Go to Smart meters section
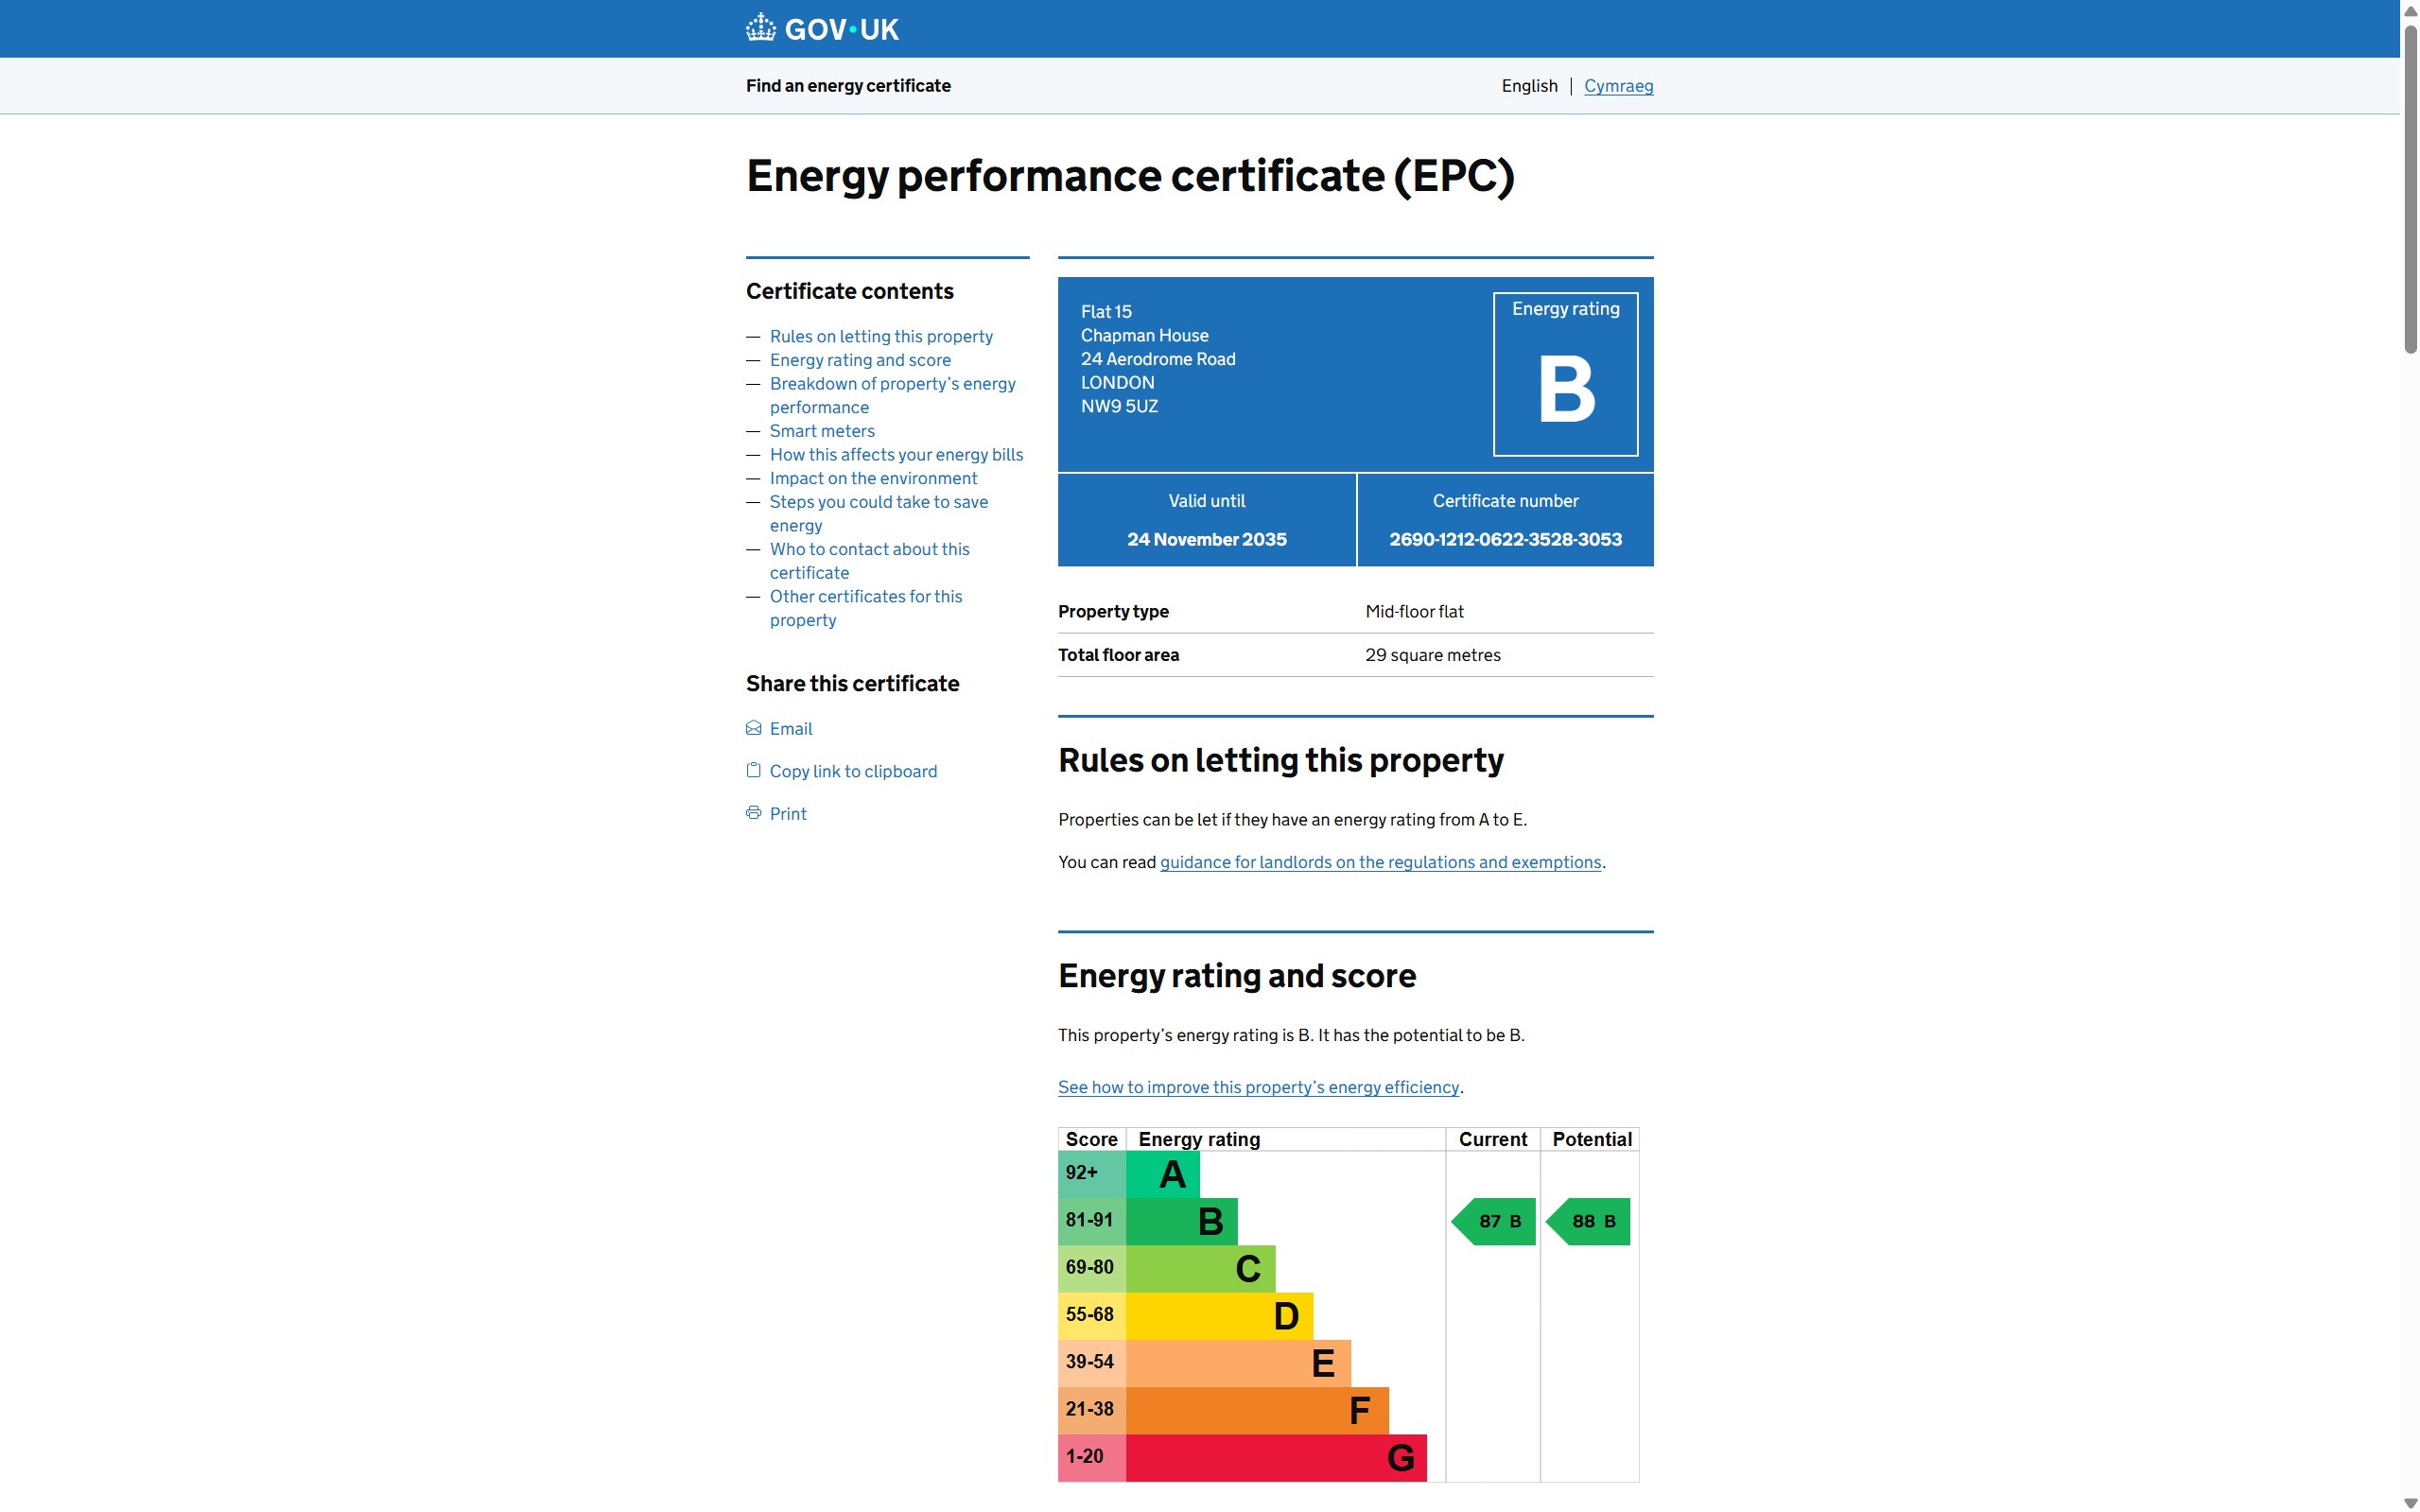 pos(822,431)
